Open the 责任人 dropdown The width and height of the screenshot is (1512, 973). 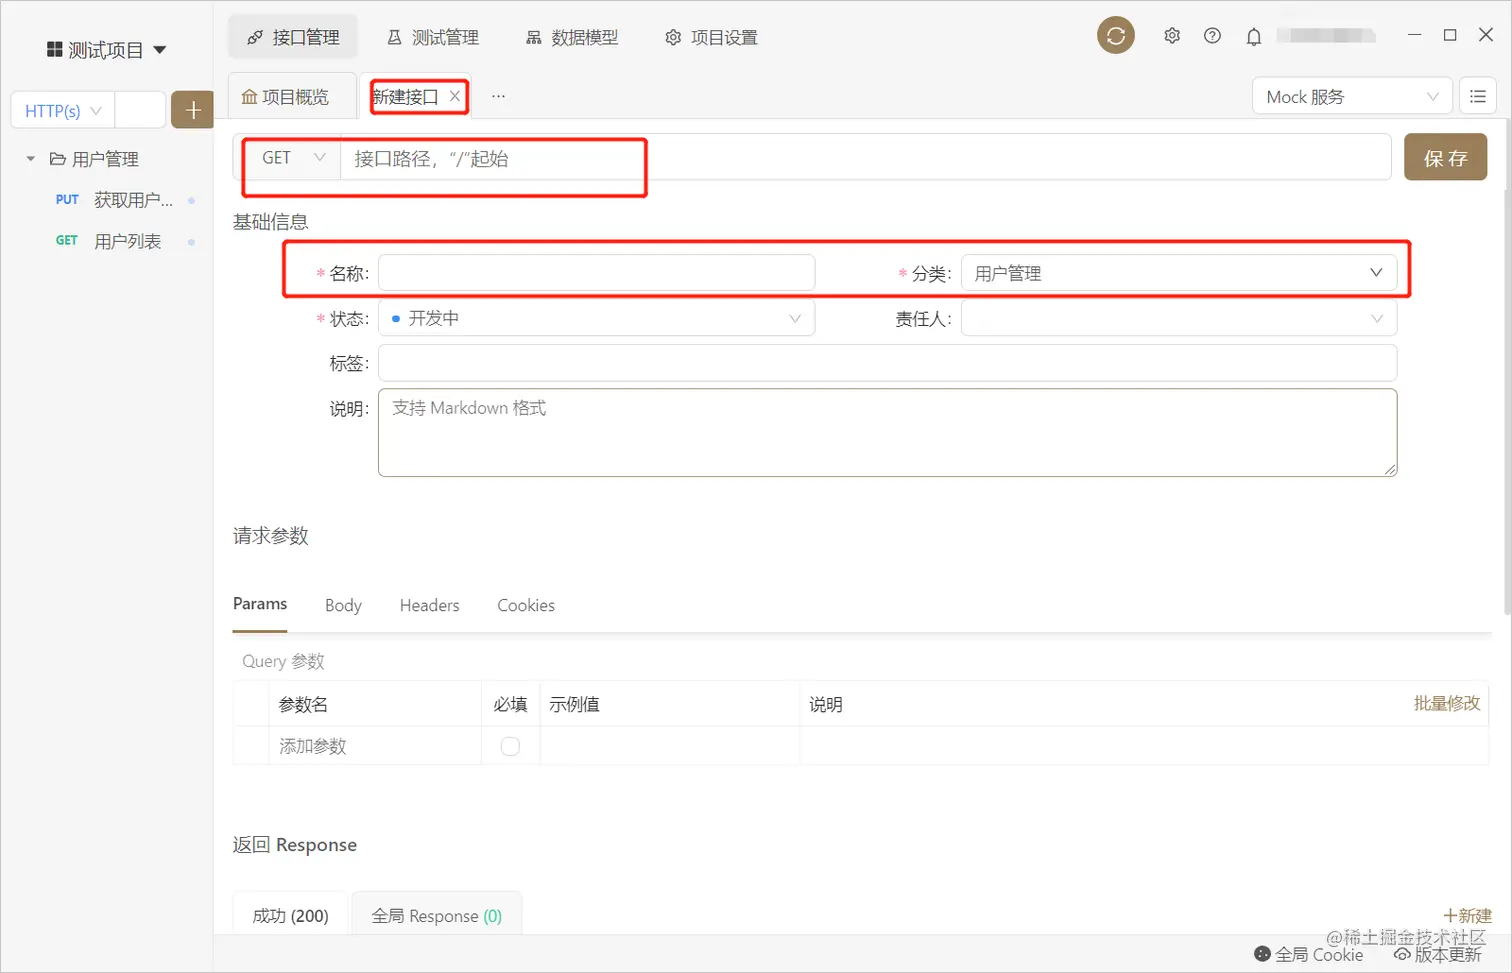[1179, 318]
